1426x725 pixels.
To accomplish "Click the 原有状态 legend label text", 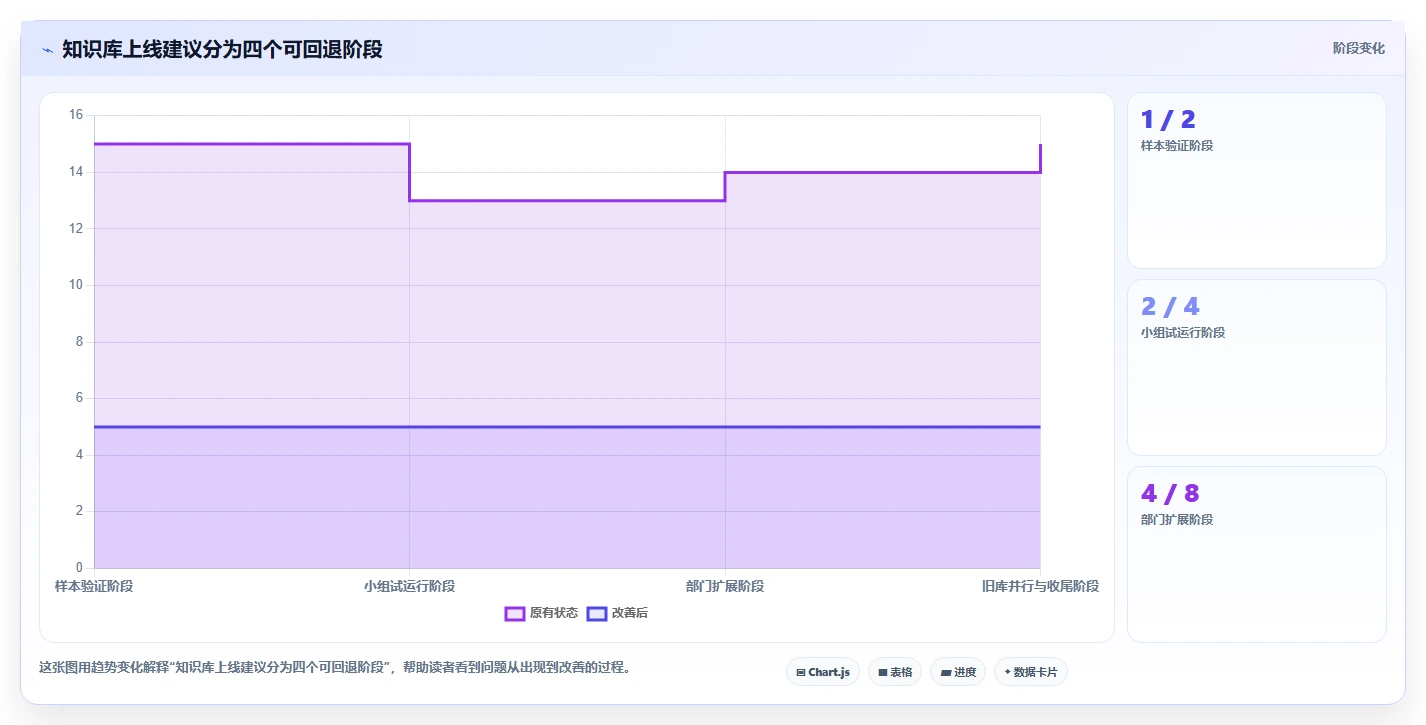I will tap(554, 613).
